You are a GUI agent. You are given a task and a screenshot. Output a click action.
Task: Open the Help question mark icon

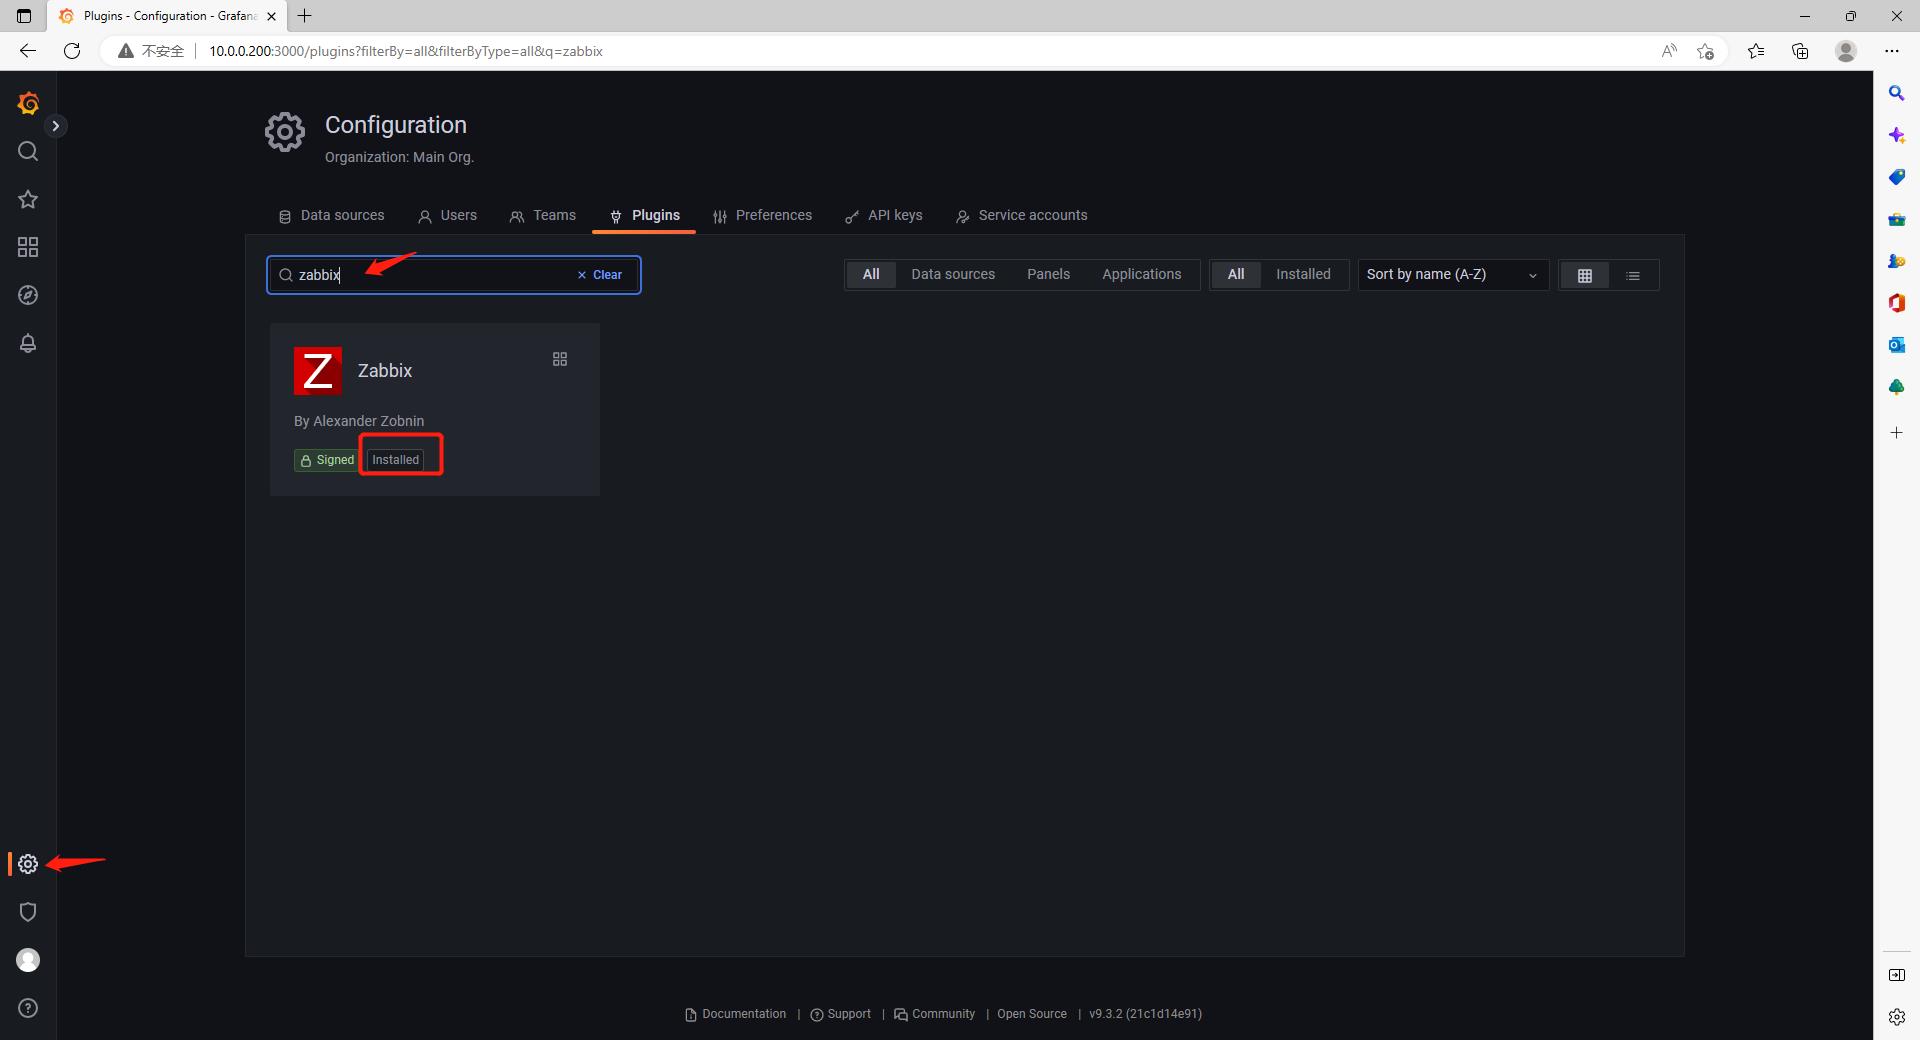[x=28, y=1008]
